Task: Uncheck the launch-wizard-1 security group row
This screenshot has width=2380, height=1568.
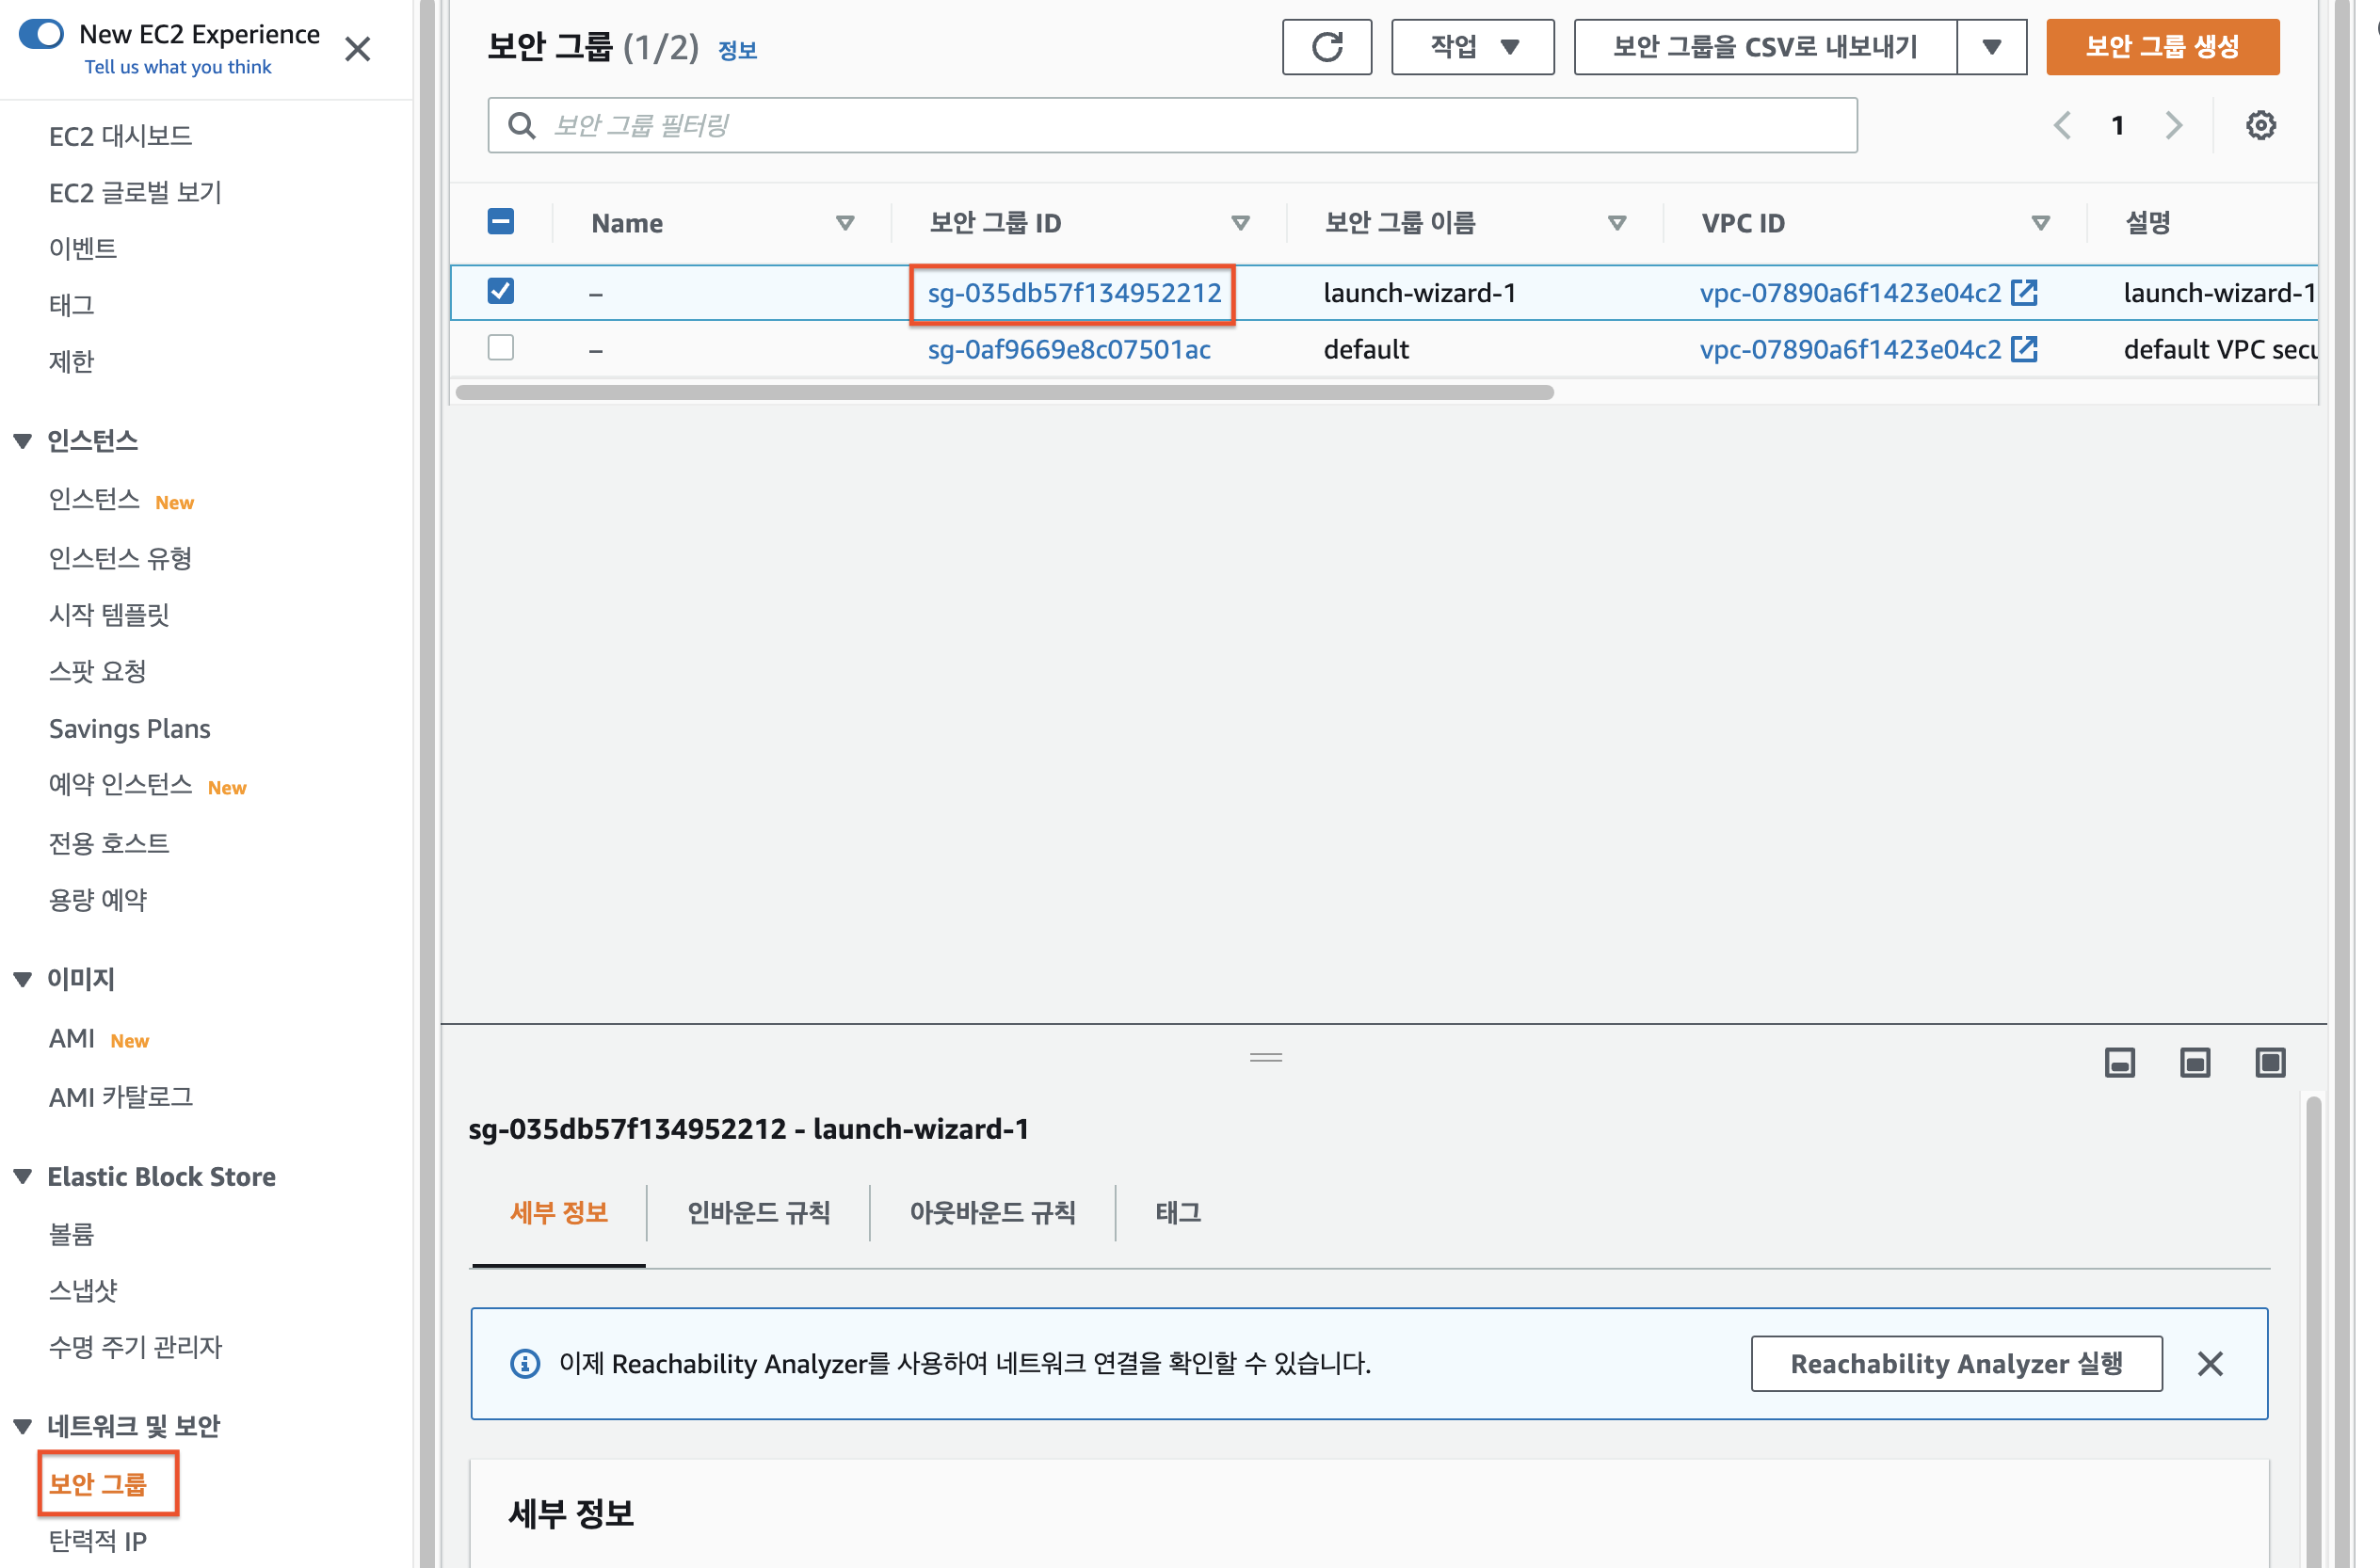Action: pos(500,291)
